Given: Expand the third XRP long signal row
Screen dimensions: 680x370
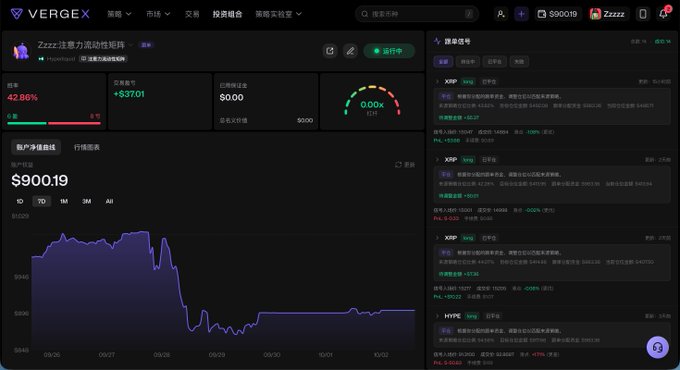Looking at the screenshot, I should coord(437,237).
